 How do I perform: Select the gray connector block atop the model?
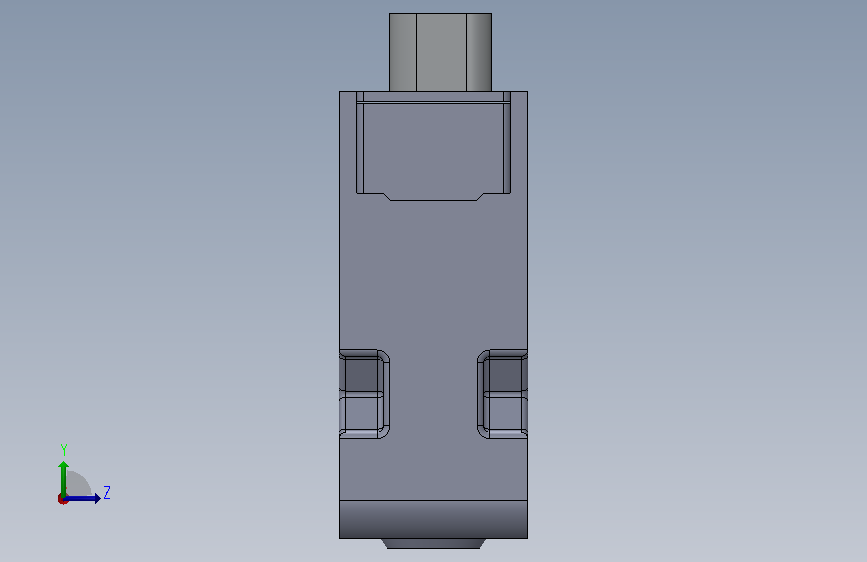[x=440, y=53]
